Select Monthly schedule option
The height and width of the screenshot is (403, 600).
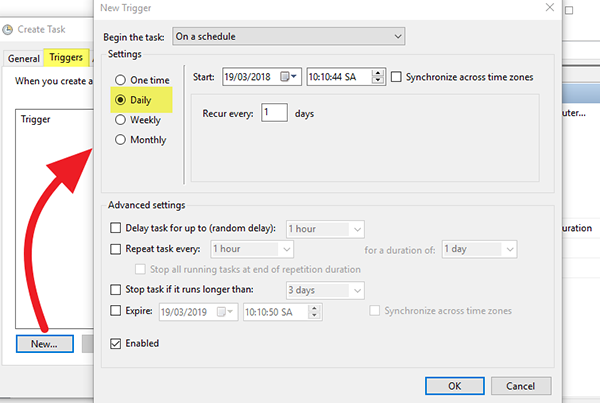click(122, 140)
